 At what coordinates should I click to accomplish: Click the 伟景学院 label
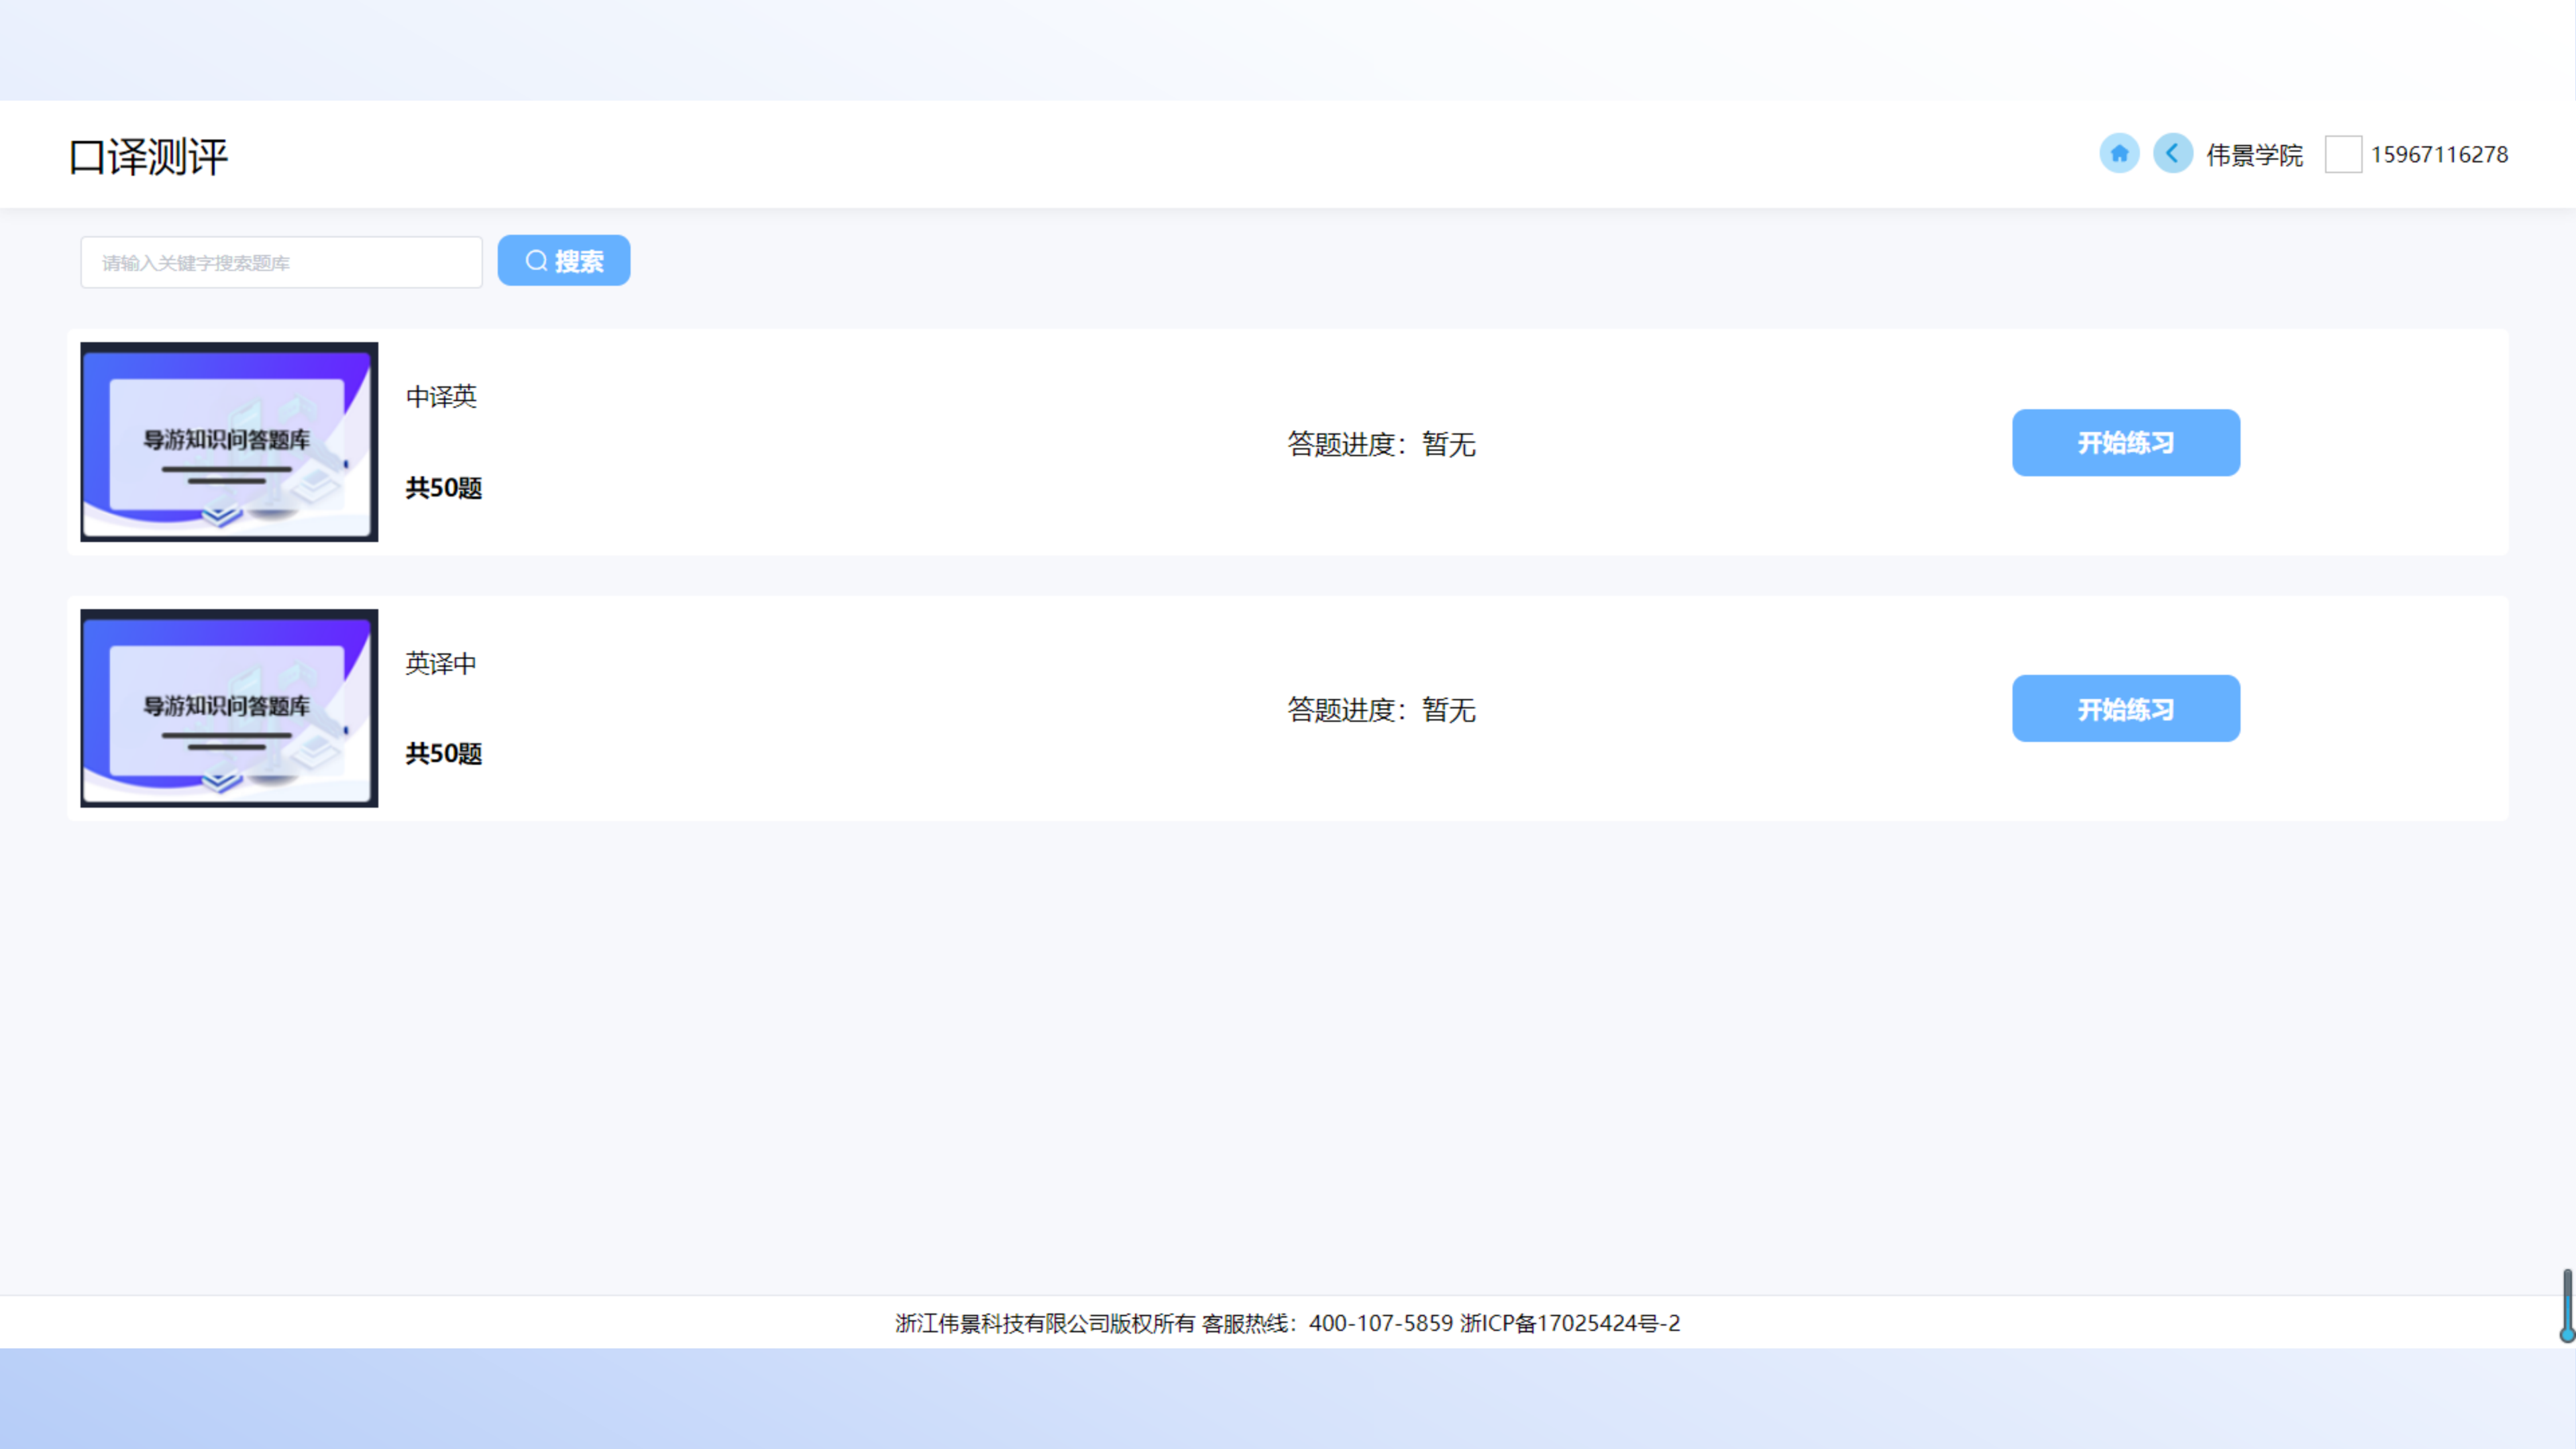coord(2254,155)
